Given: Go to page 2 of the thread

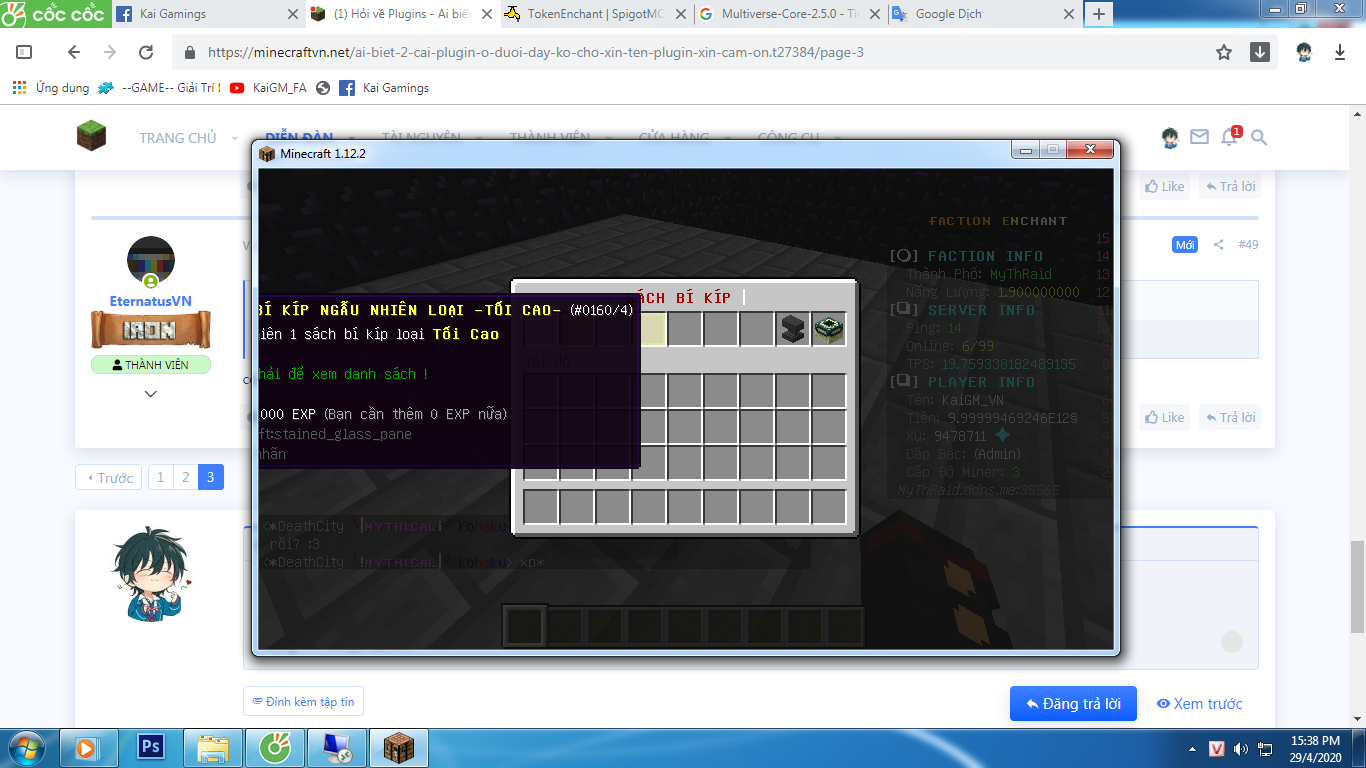Looking at the screenshot, I should pos(185,477).
